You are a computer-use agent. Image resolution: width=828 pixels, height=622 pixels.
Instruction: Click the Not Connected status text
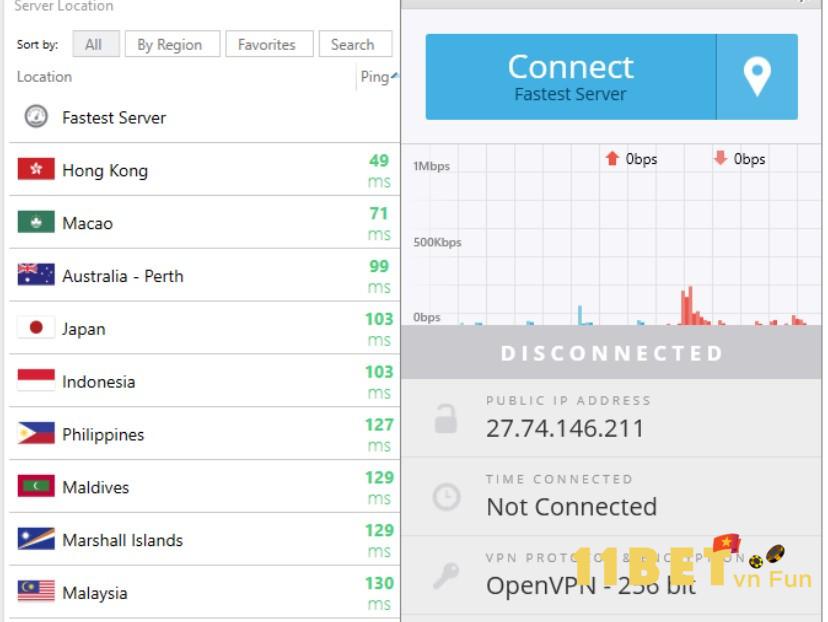pos(571,507)
